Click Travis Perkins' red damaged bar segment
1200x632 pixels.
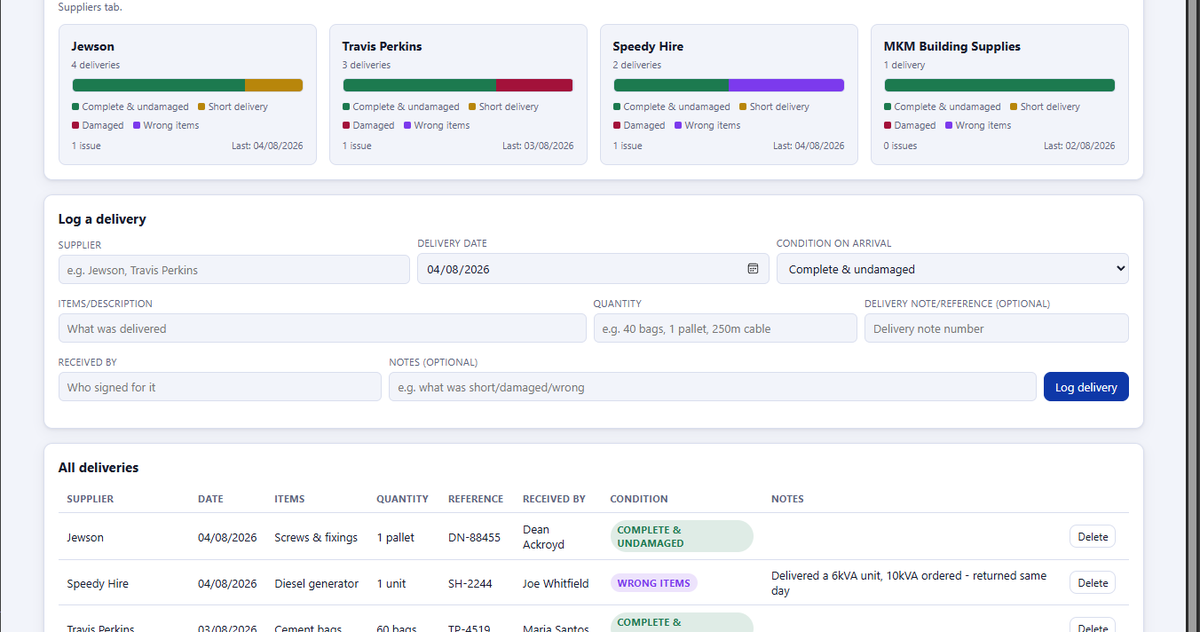[534, 85]
